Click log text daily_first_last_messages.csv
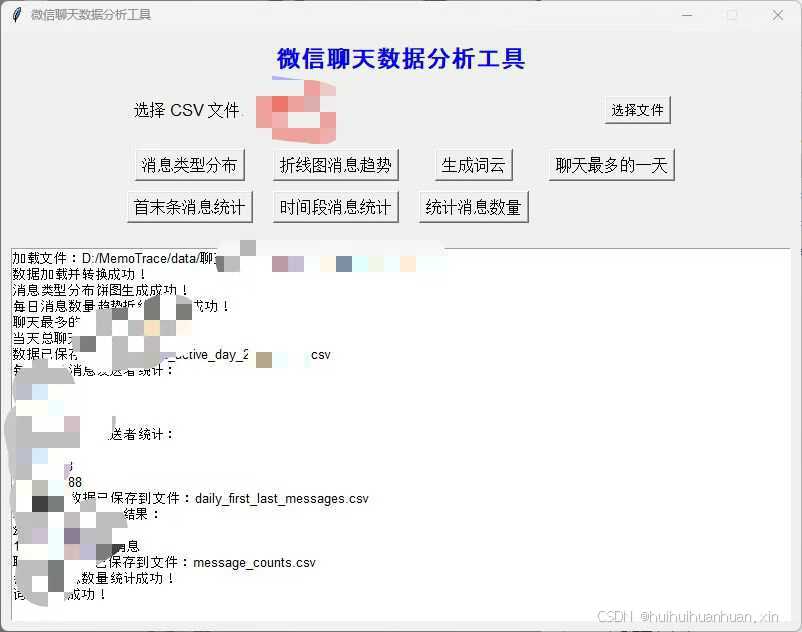 pyautogui.click(x=282, y=499)
